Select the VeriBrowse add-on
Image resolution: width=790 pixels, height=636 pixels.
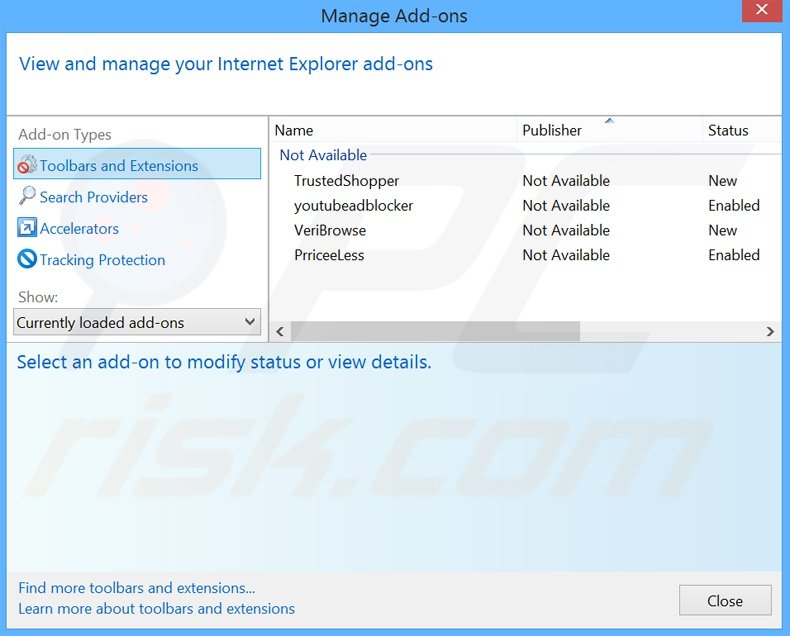[330, 230]
